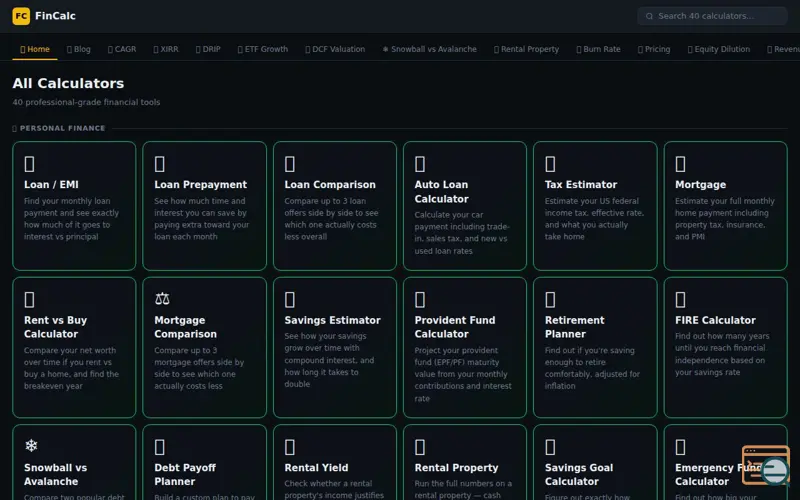This screenshot has width=800, height=500.
Task: Open the floating terminal widget icon
Action: pyautogui.click(x=766, y=465)
